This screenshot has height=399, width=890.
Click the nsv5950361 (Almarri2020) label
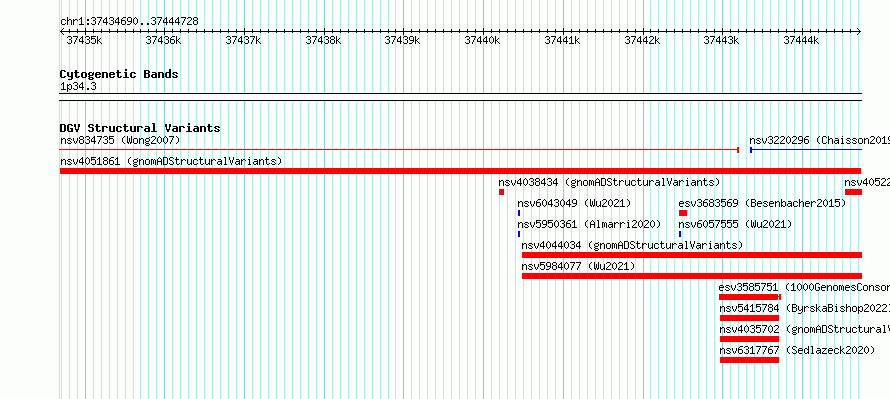point(589,224)
